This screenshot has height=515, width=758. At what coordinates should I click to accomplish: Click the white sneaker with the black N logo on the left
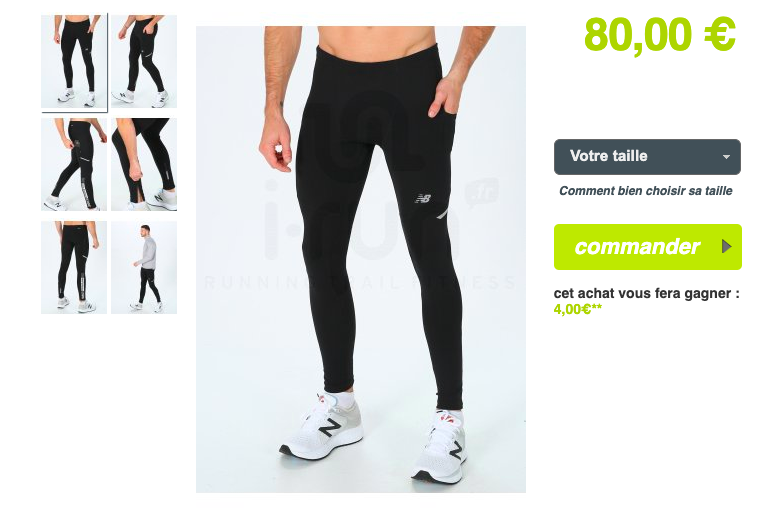pos(321,426)
